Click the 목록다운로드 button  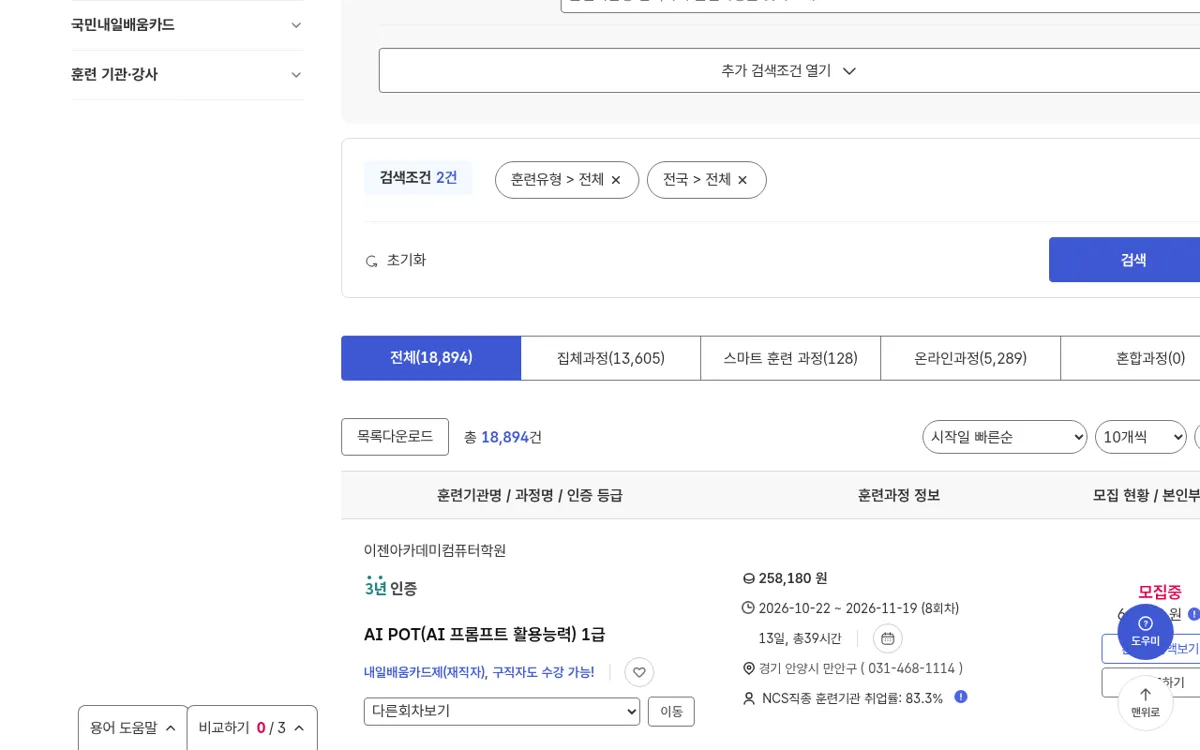pyautogui.click(x=395, y=437)
